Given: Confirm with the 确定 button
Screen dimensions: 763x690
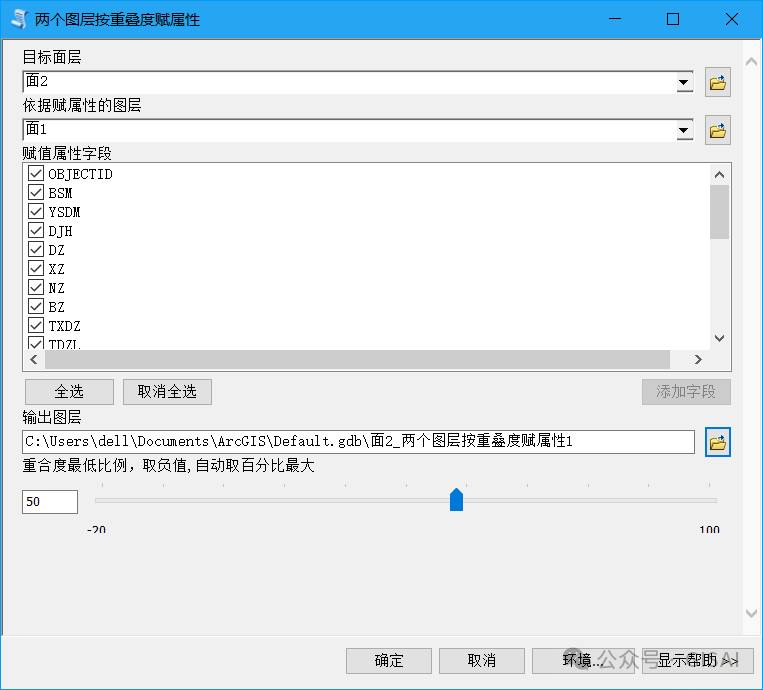Looking at the screenshot, I should (x=389, y=661).
